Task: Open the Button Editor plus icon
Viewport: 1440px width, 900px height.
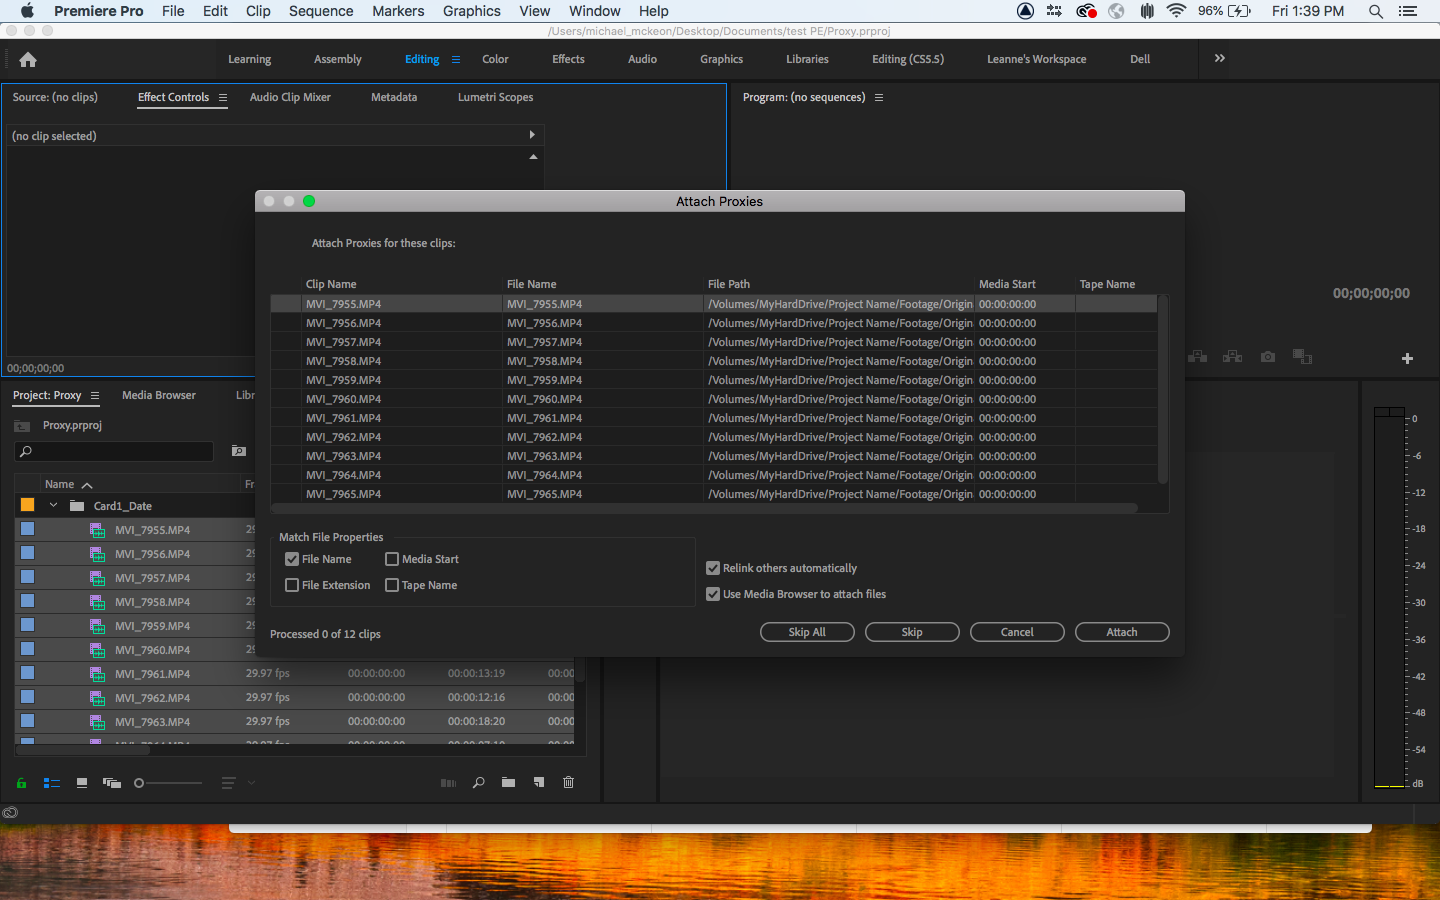Action: pos(1407,358)
